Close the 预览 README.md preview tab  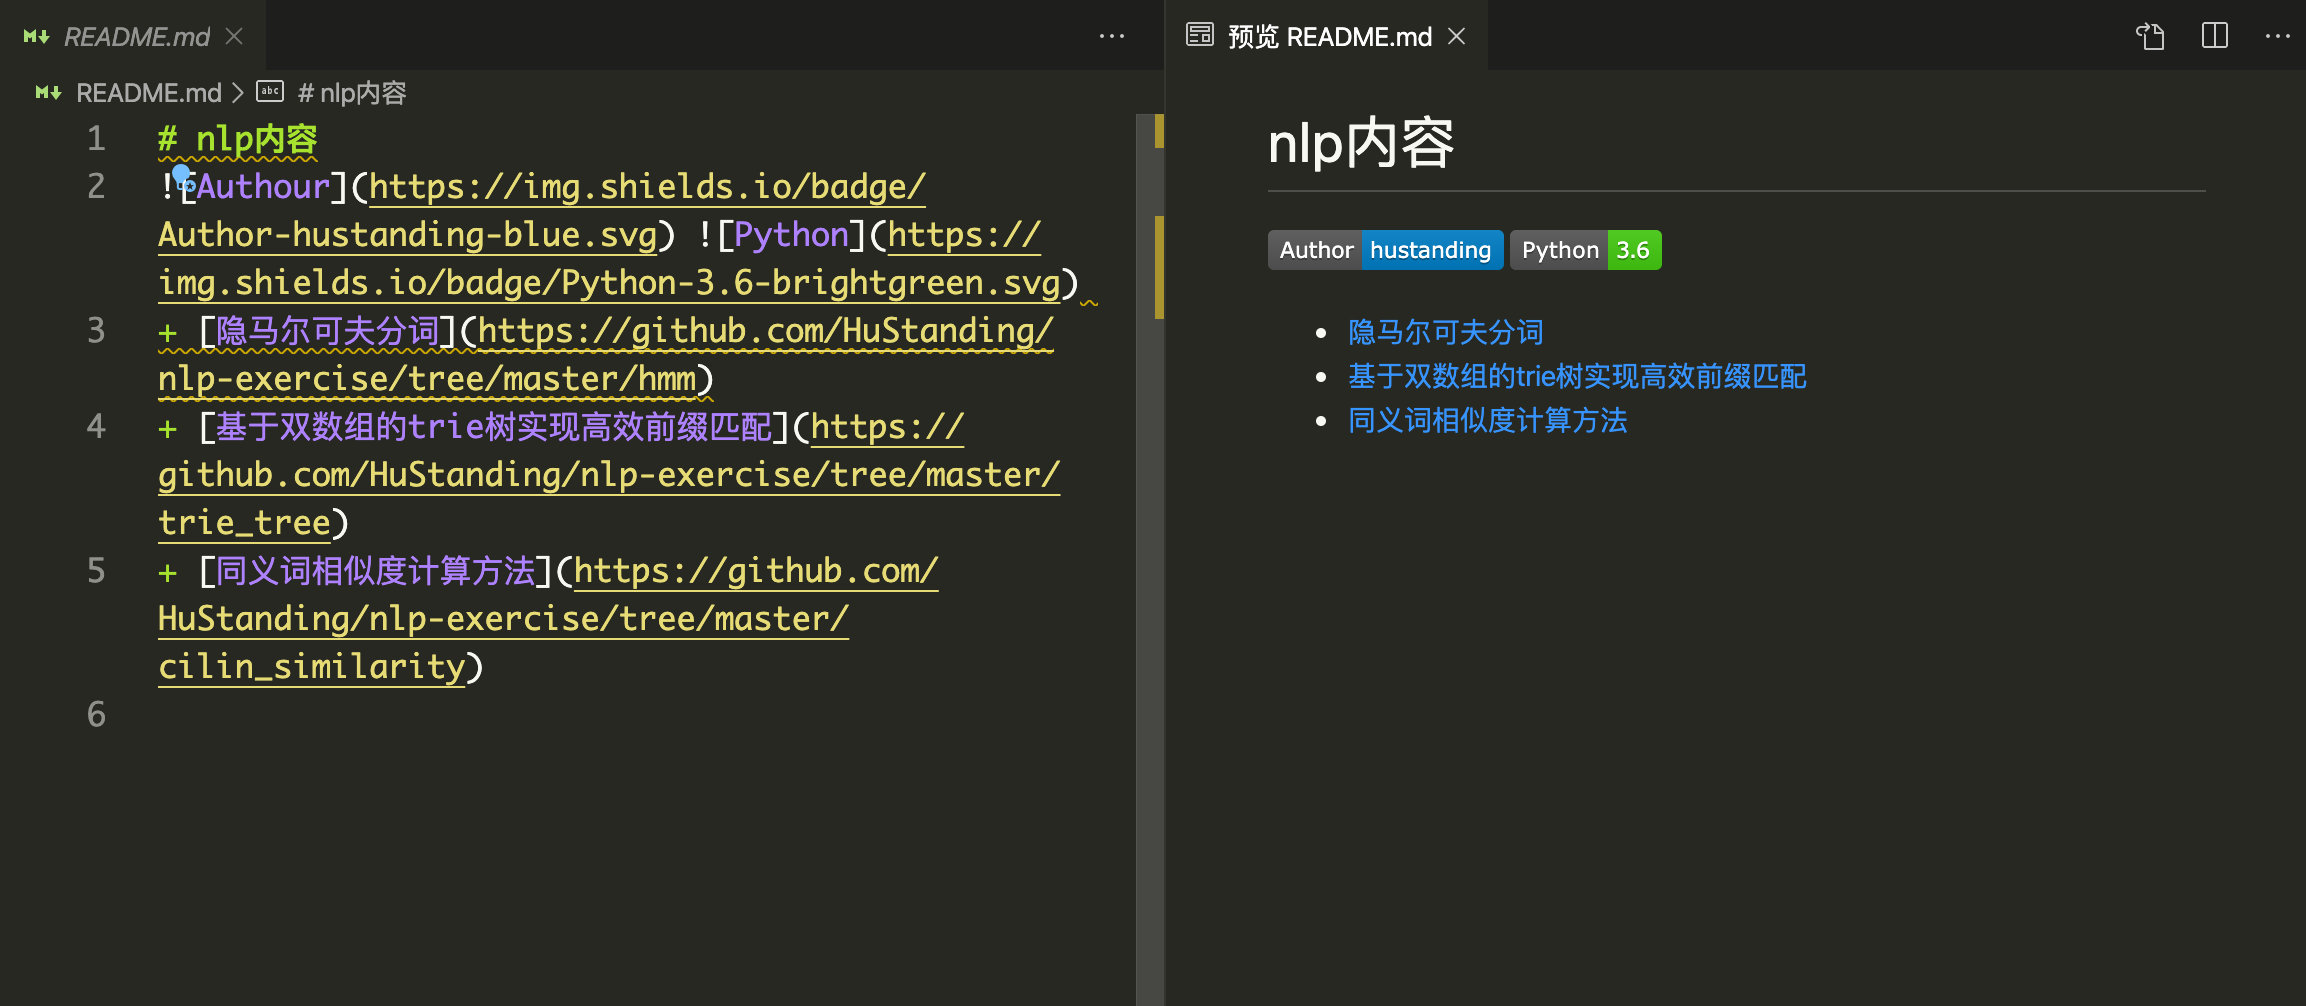(1457, 37)
